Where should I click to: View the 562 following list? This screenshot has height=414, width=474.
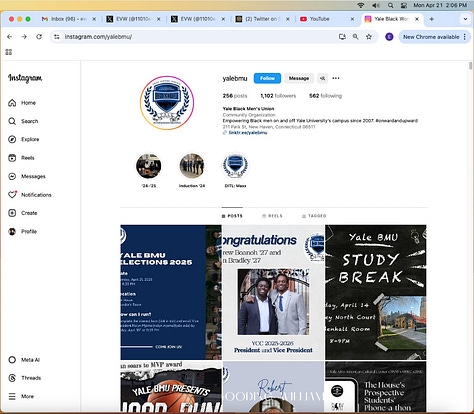click(x=325, y=96)
